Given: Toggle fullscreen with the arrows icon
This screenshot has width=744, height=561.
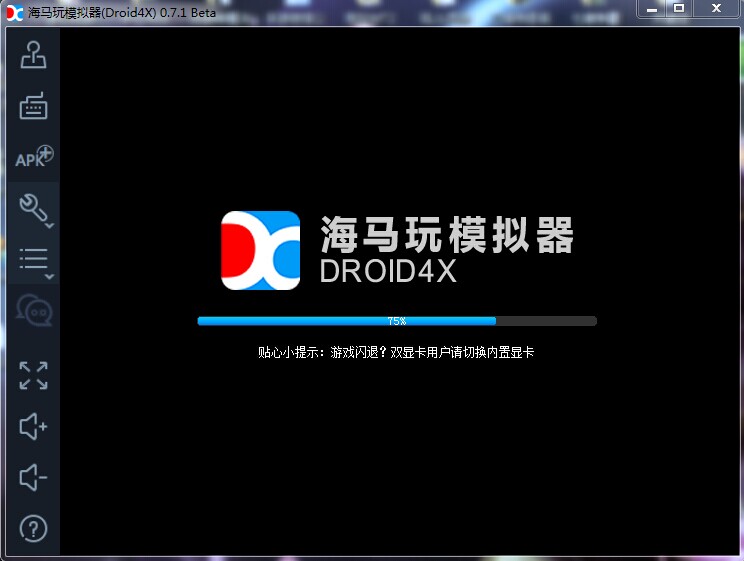Looking at the screenshot, I should (x=33, y=375).
